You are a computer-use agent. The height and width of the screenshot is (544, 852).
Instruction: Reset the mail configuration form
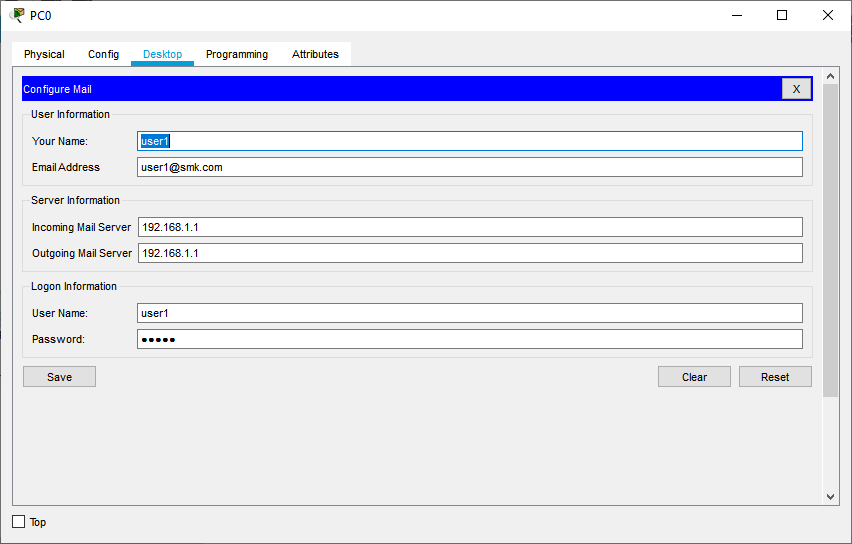[x=775, y=377]
